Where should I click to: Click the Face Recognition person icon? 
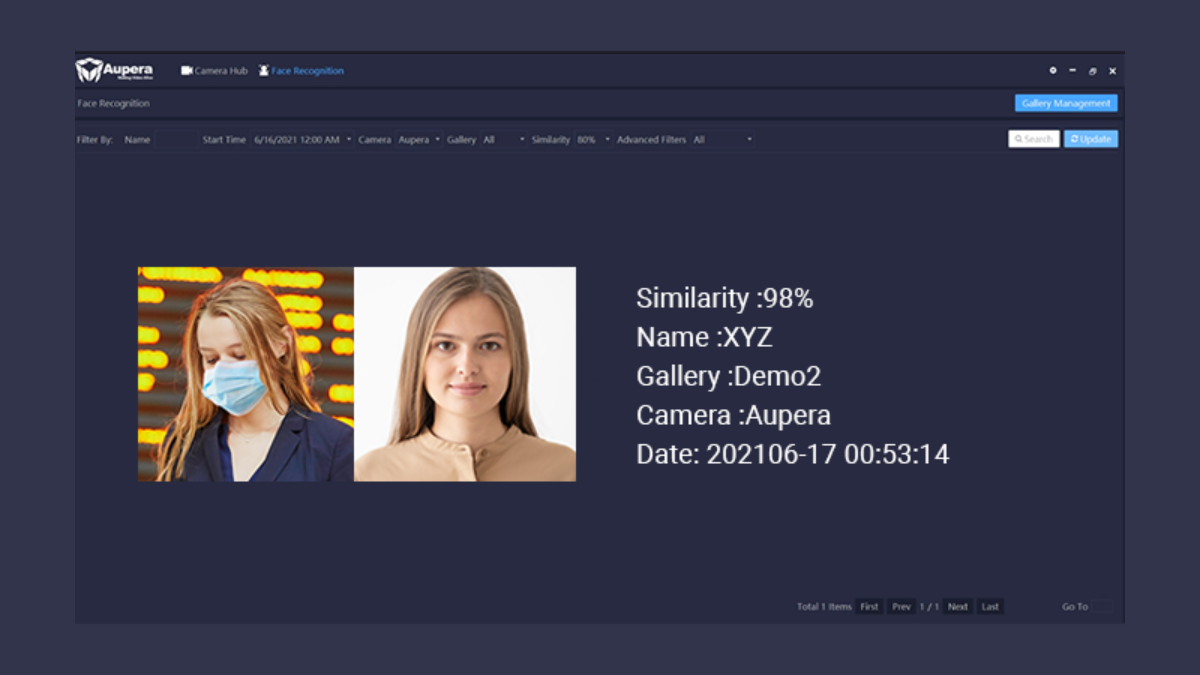[x=263, y=71]
